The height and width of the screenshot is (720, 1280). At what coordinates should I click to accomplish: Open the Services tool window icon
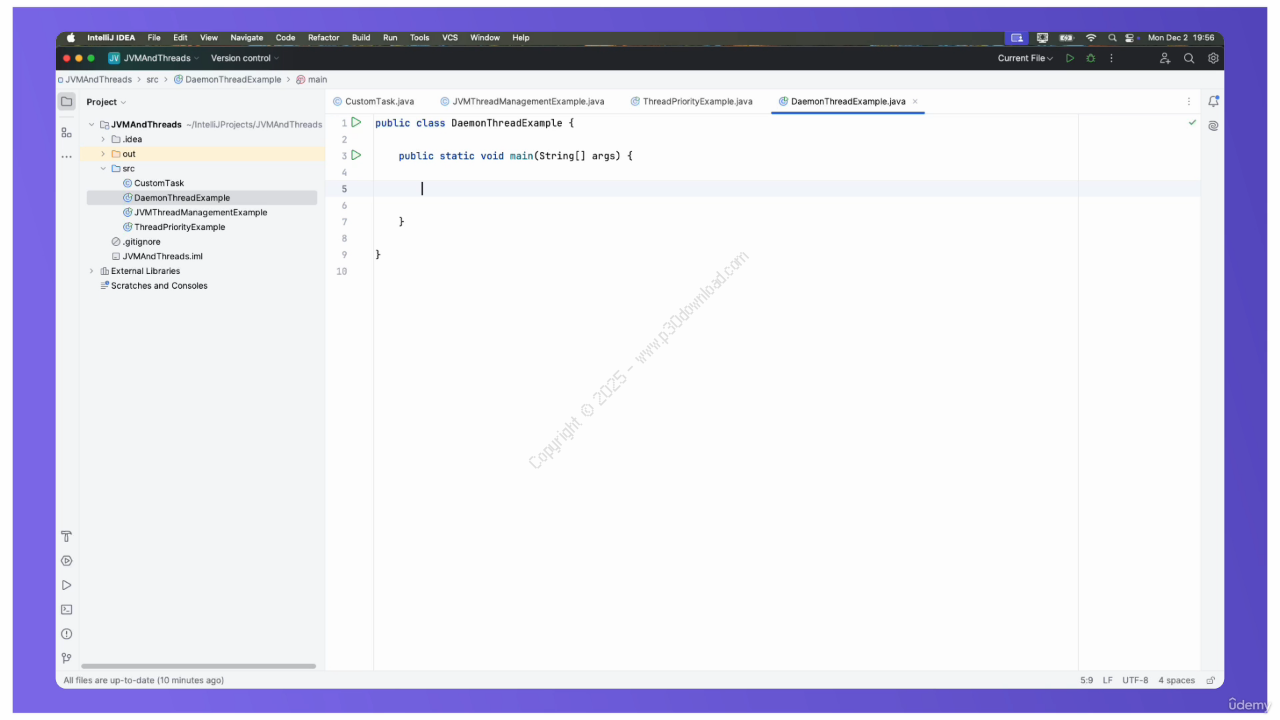pyautogui.click(x=66, y=561)
